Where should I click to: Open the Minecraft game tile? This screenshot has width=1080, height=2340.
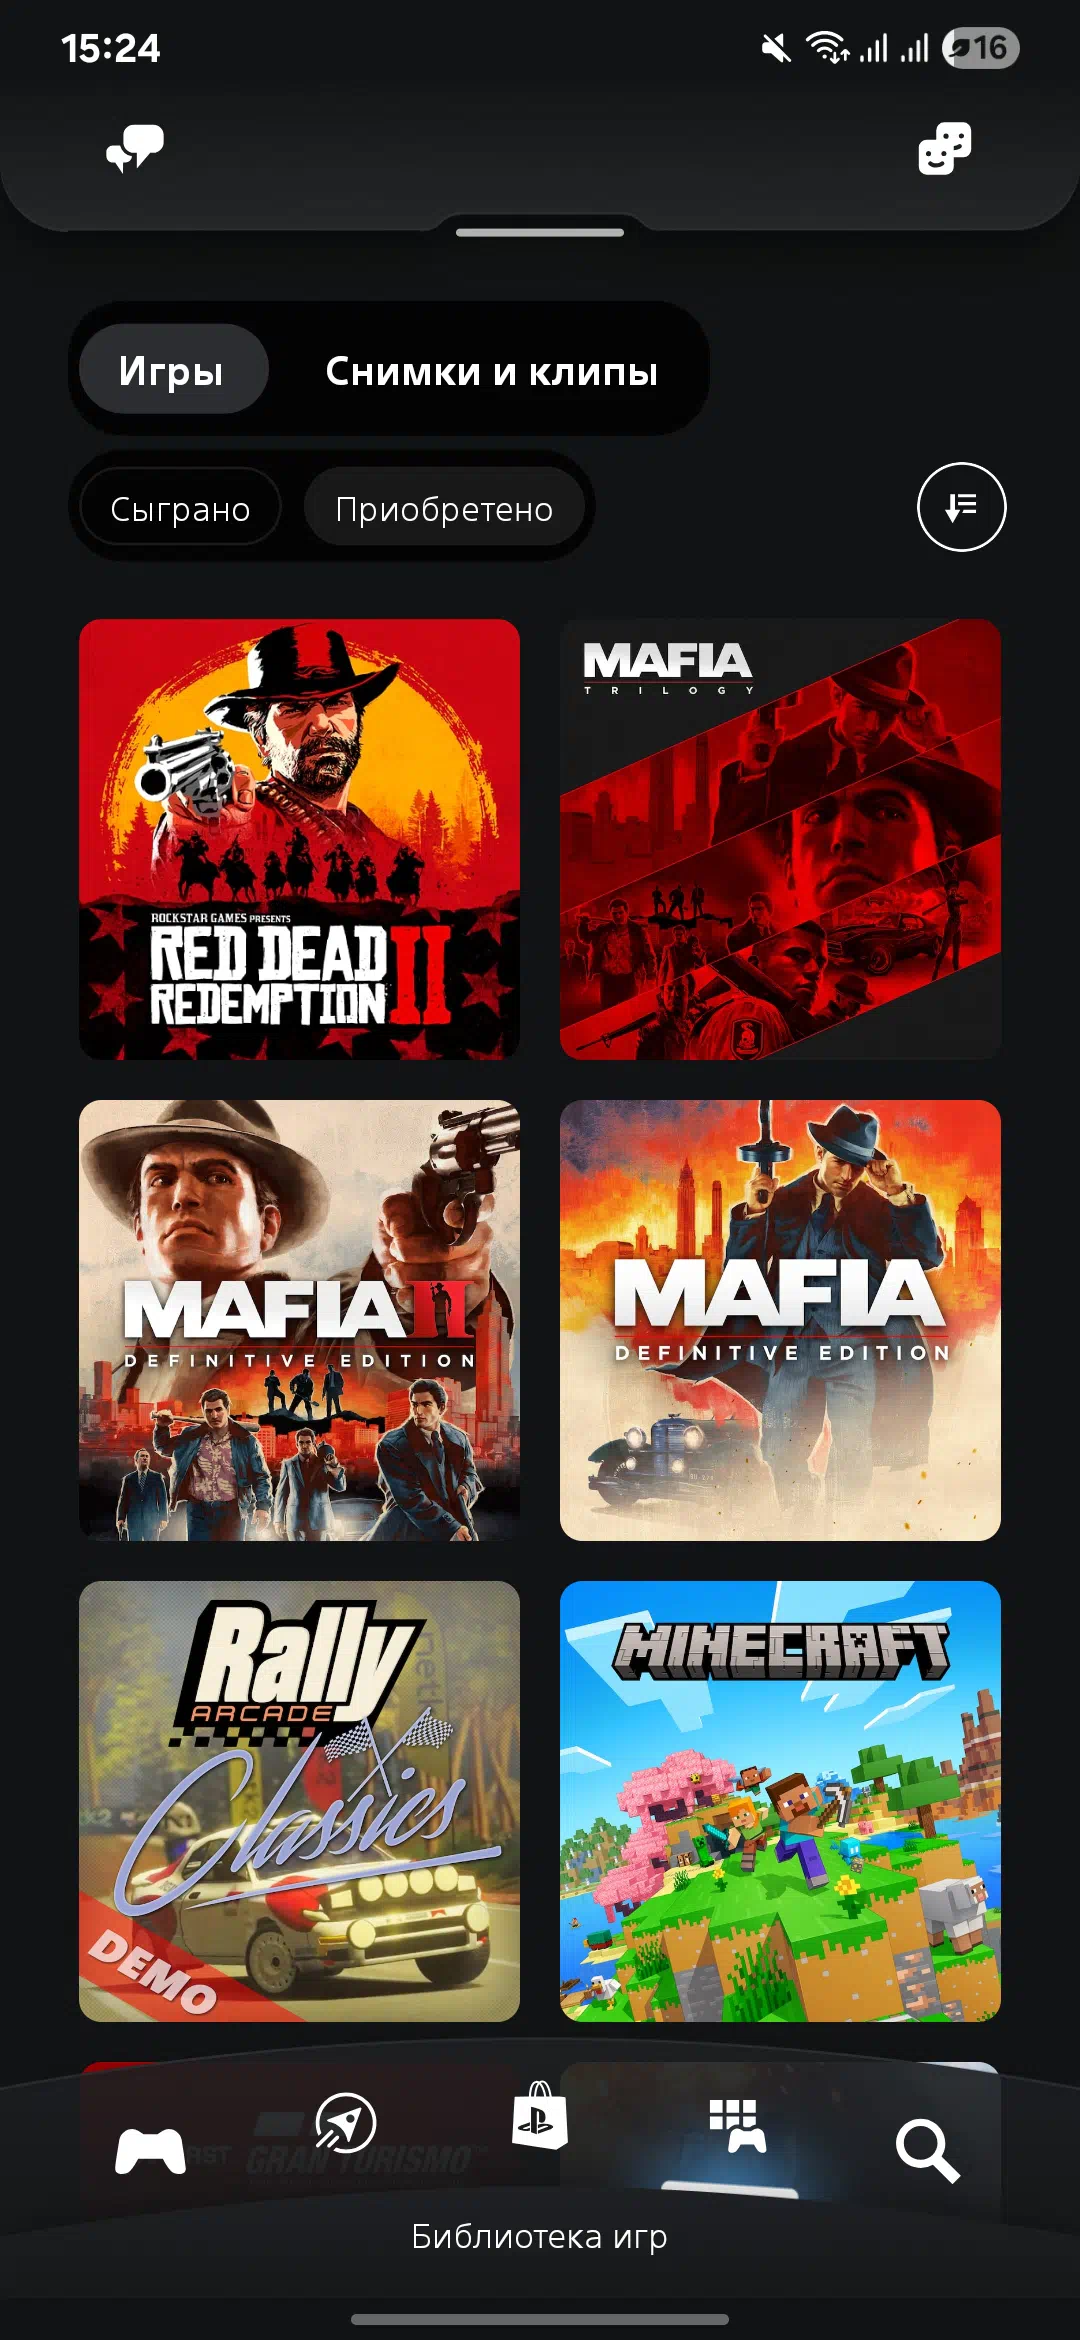780,1801
